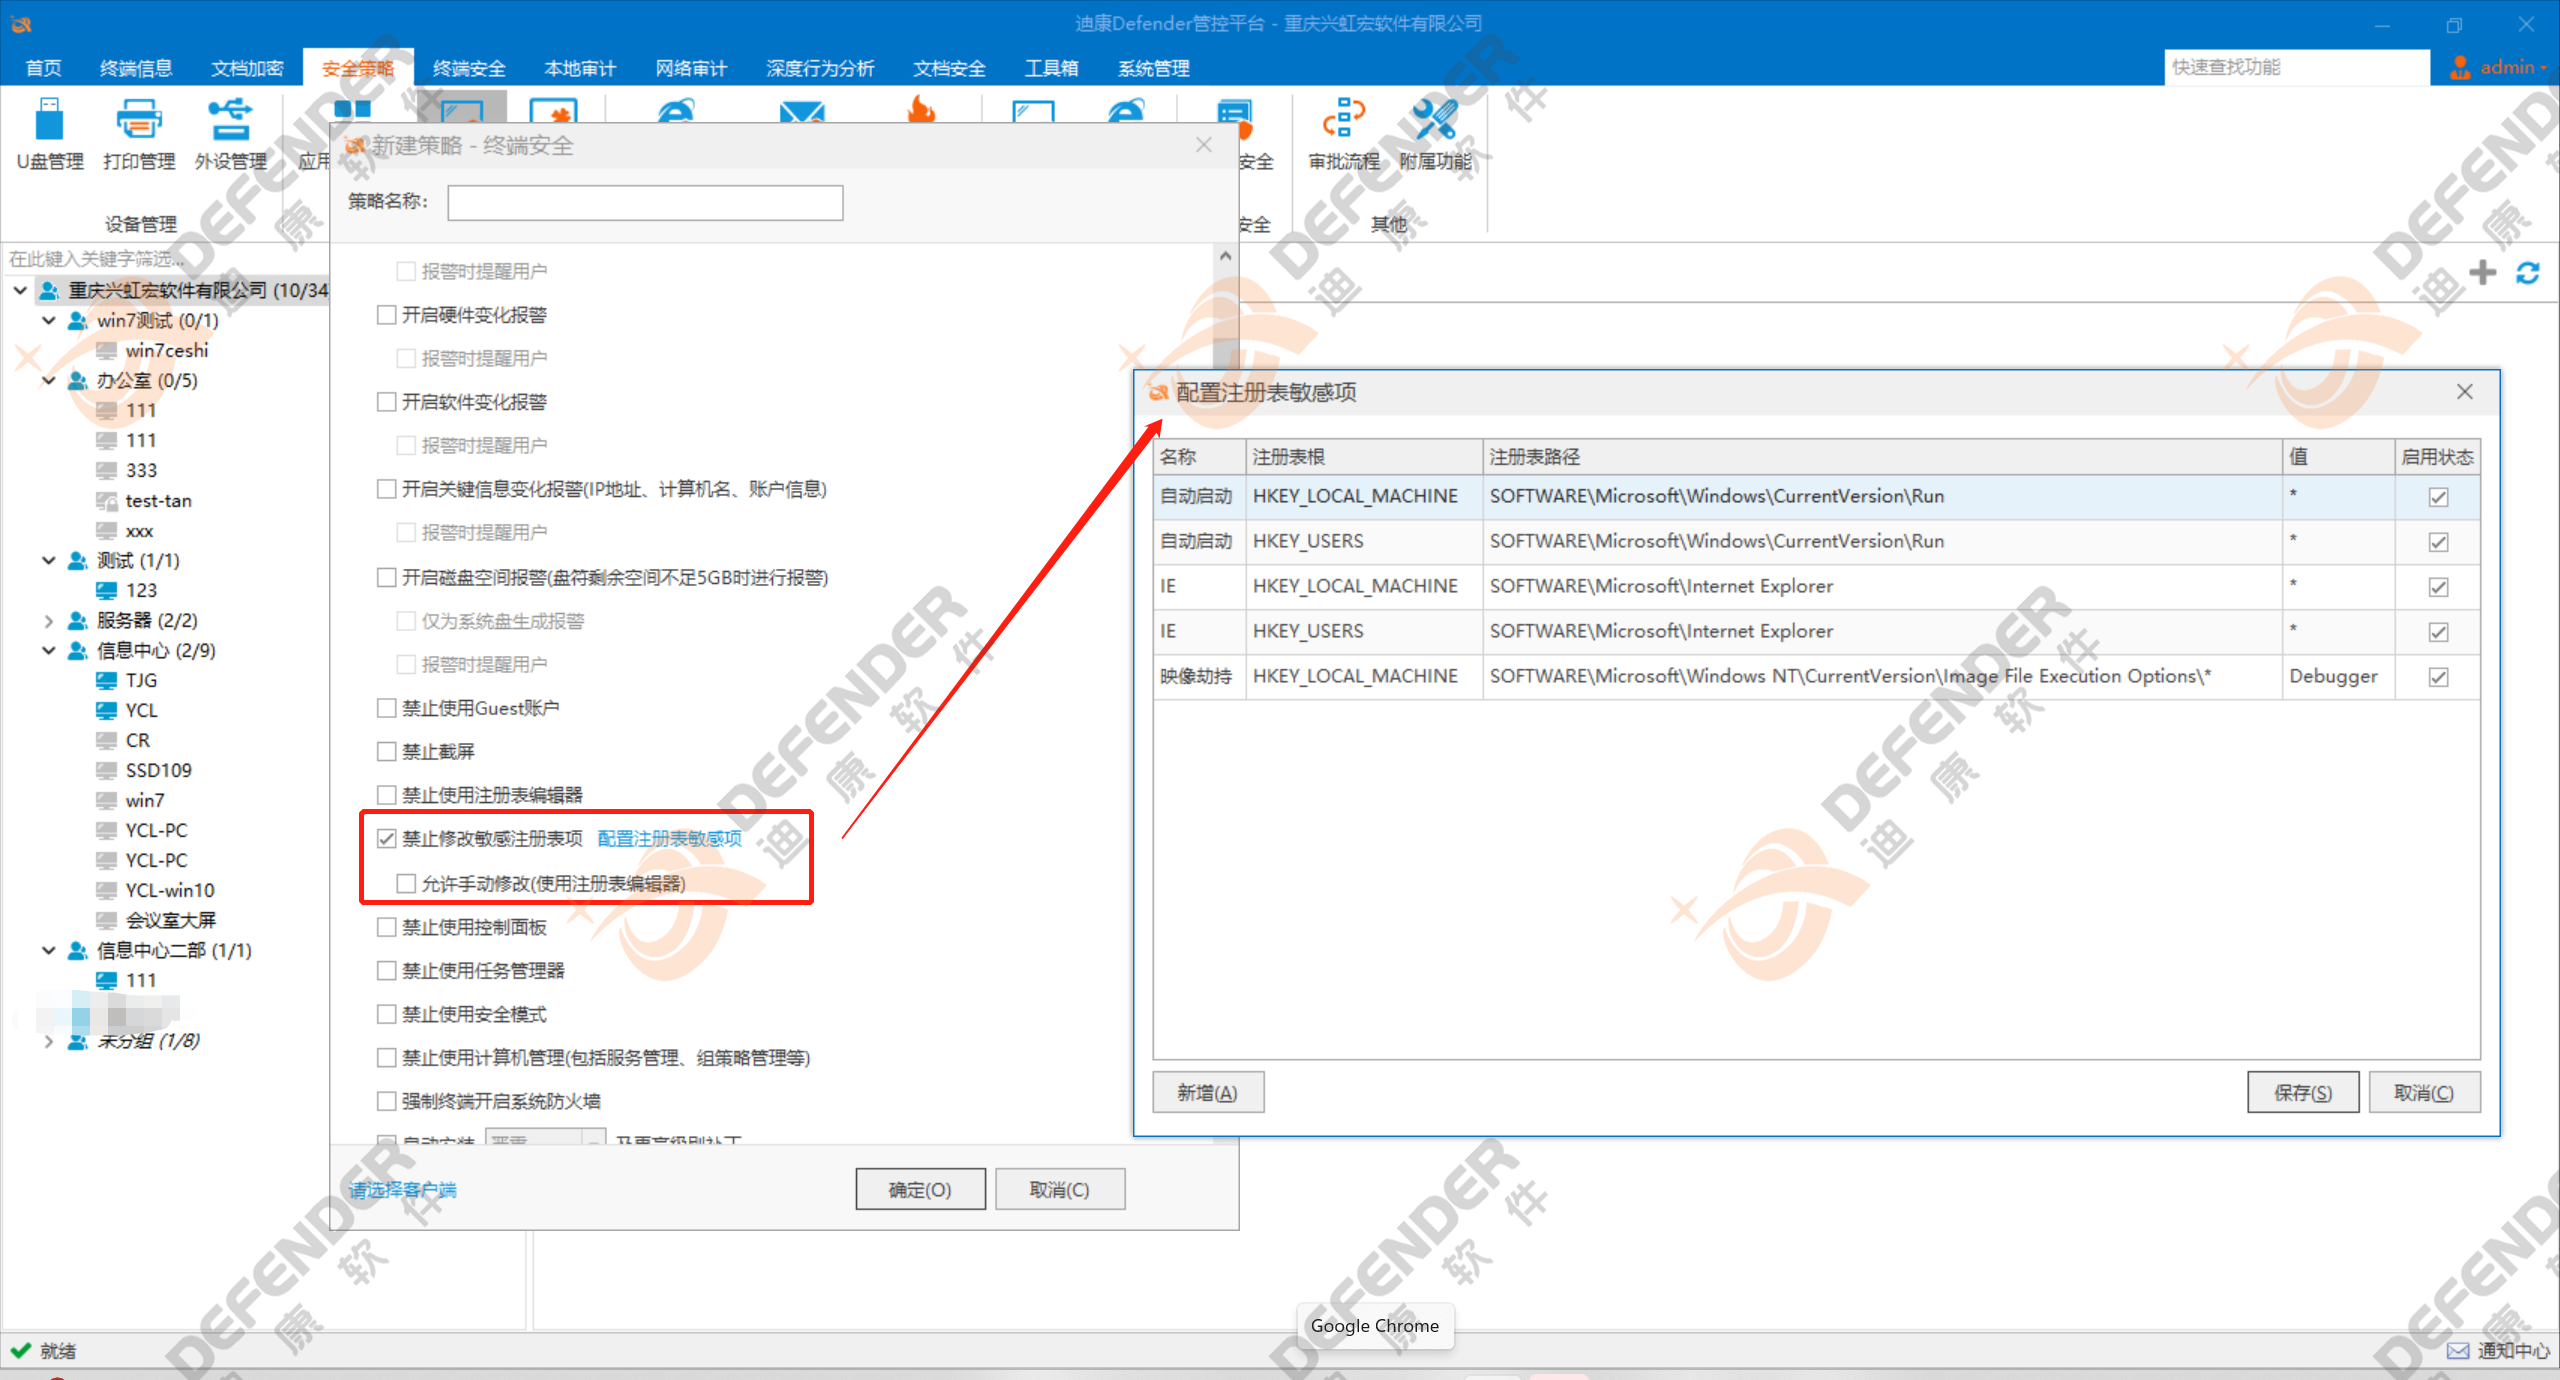This screenshot has width=2560, height=1380.
Task: Click the group icon beside win7测试
Action: [78, 320]
